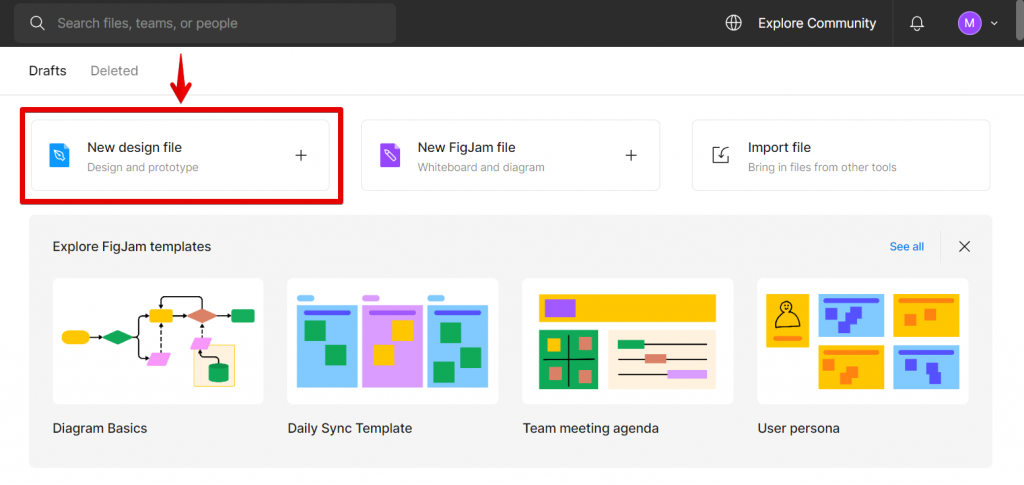
Task: Open Diagram Basics template thumbnail
Action: 158,341
